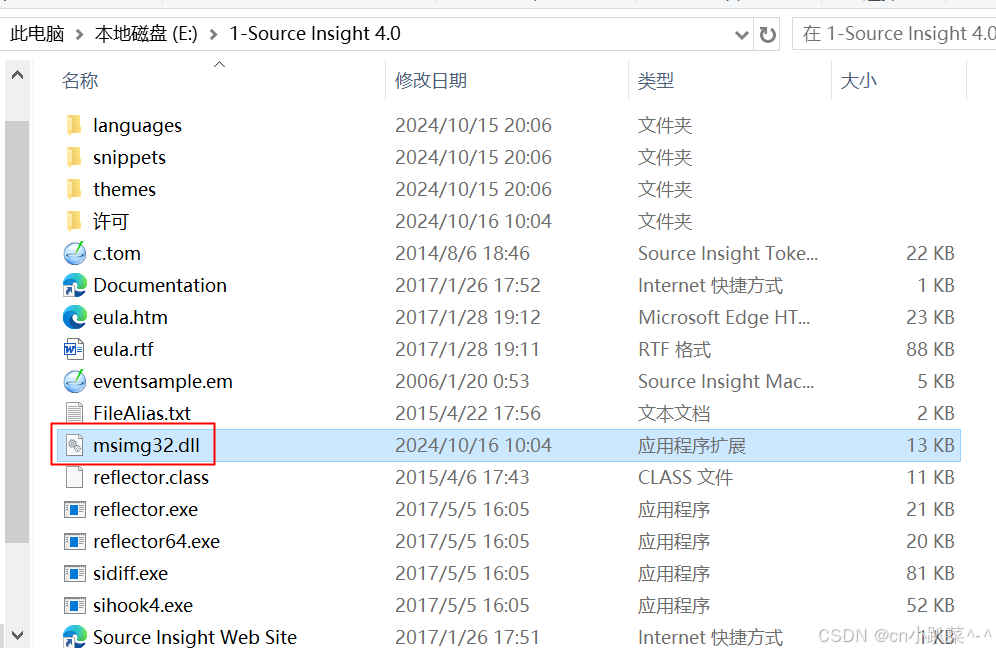Click the scrollbar up arrow
Image resolution: width=996 pixels, height=653 pixels.
(x=17, y=76)
